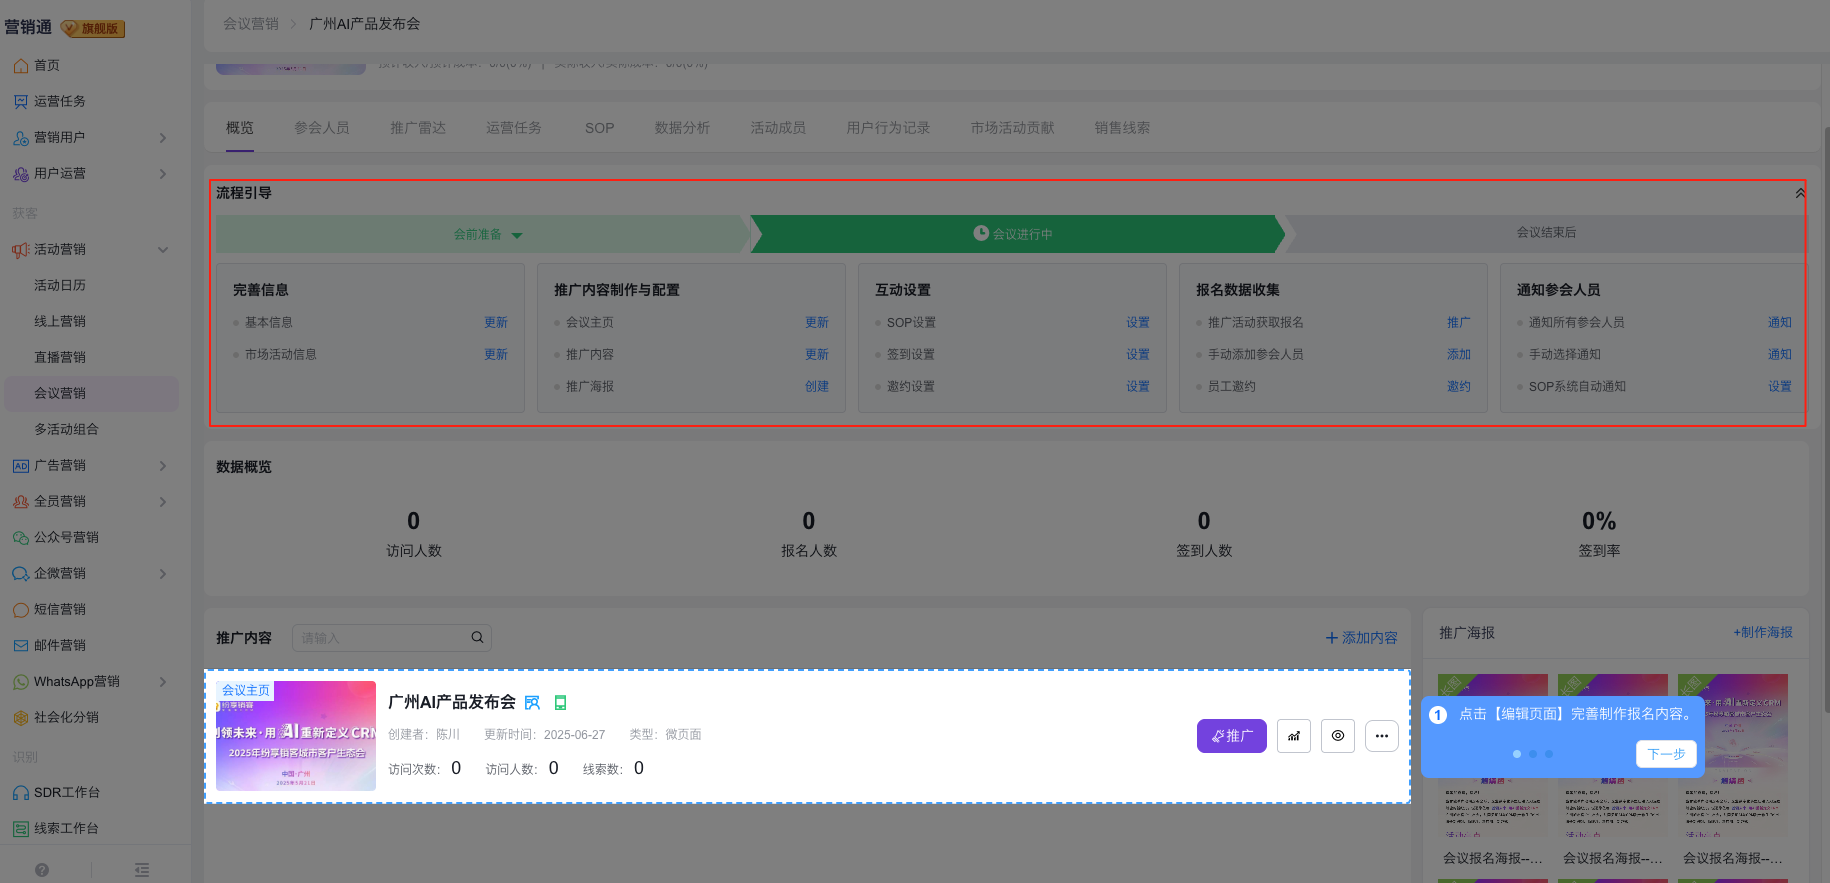Open 线上营销 in the sidebar
This screenshot has width=1830, height=883.
[60, 322]
